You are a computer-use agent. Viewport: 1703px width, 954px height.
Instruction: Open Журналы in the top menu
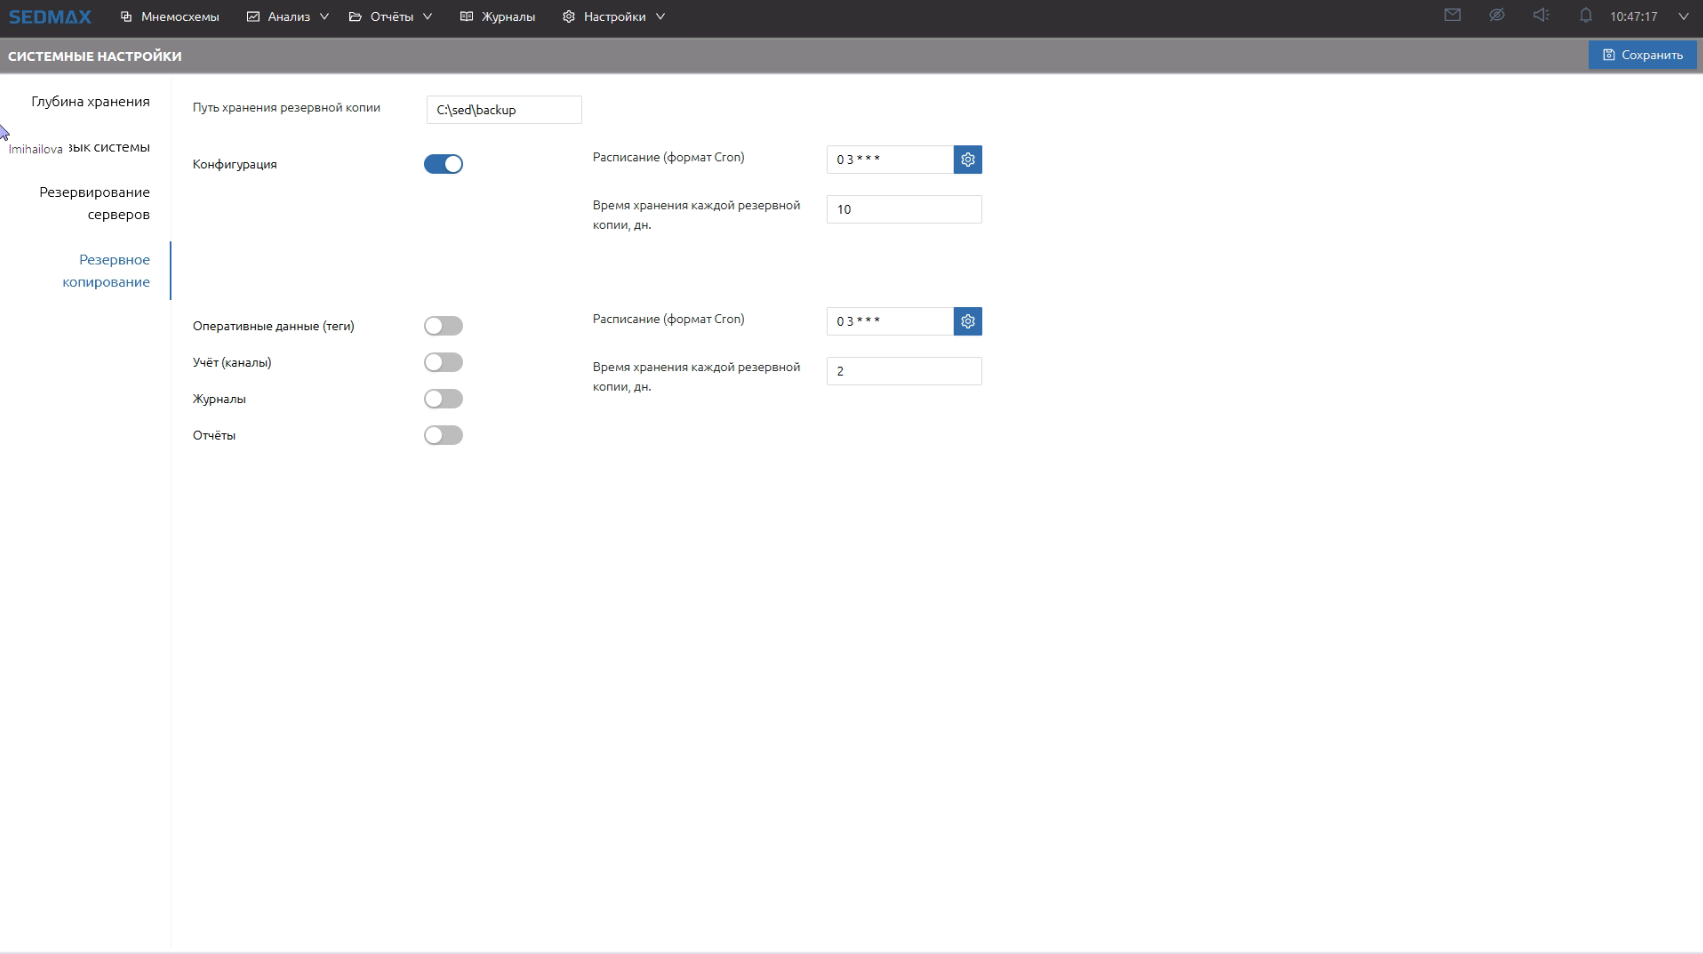[498, 17]
